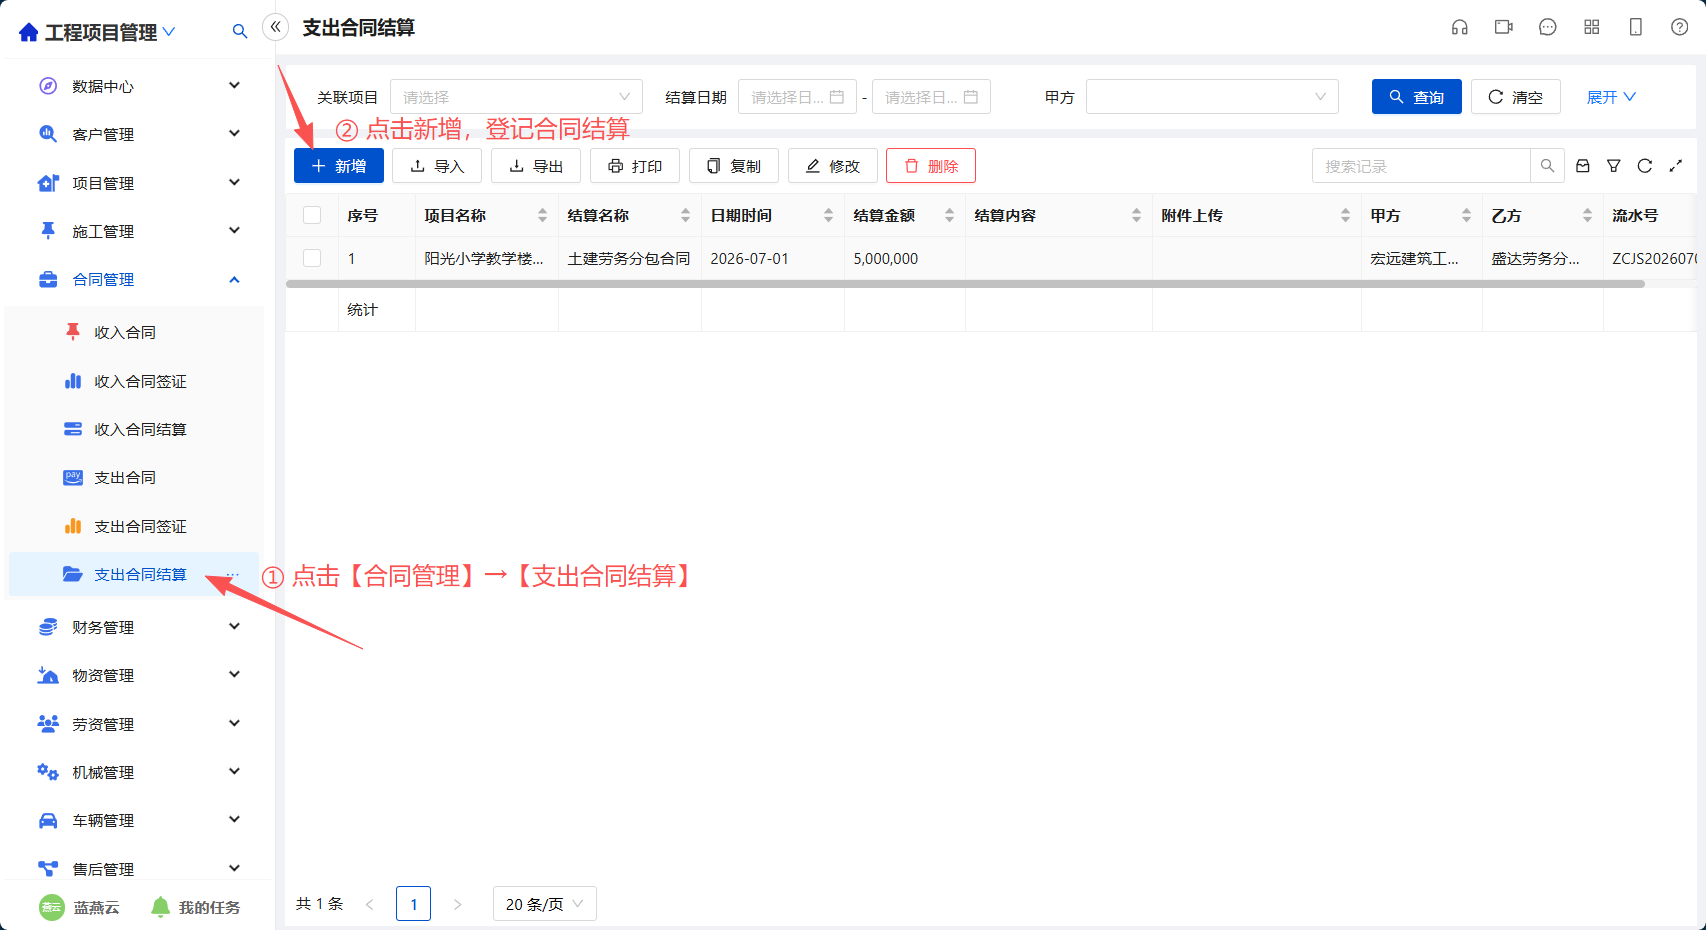Click the calendar icon in the end date field
This screenshot has width=1706, height=930.
[971, 97]
